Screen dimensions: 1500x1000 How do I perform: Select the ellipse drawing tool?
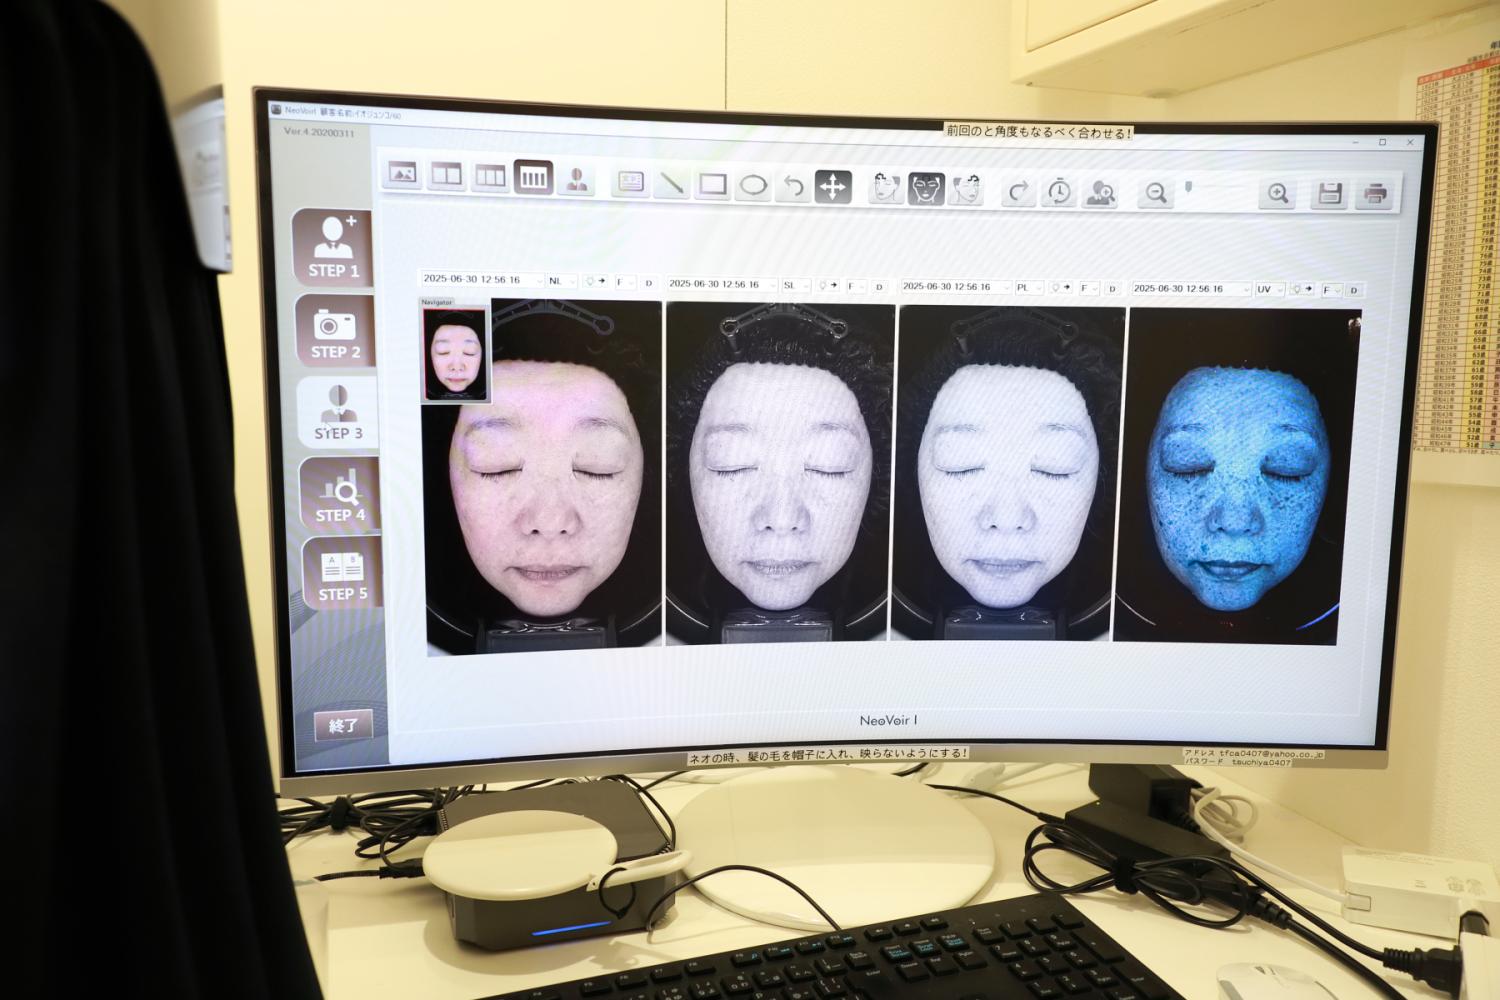coord(753,186)
